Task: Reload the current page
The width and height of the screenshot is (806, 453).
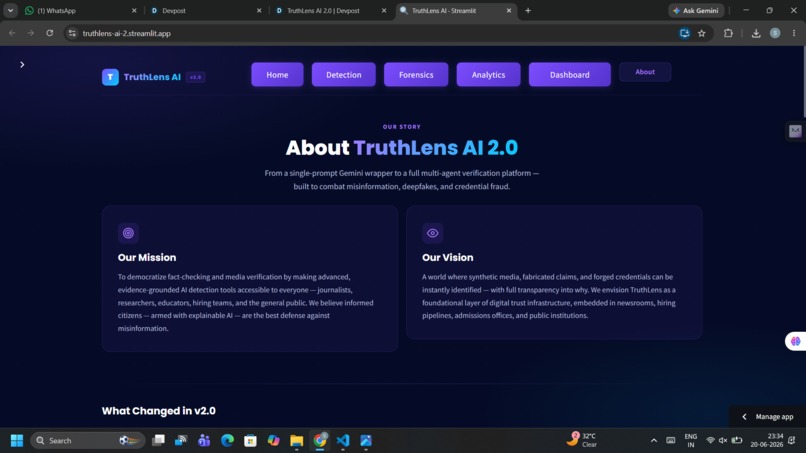Action: [49, 33]
